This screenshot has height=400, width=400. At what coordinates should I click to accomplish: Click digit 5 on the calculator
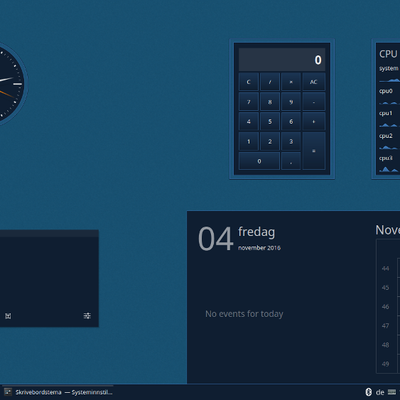click(x=270, y=122)
